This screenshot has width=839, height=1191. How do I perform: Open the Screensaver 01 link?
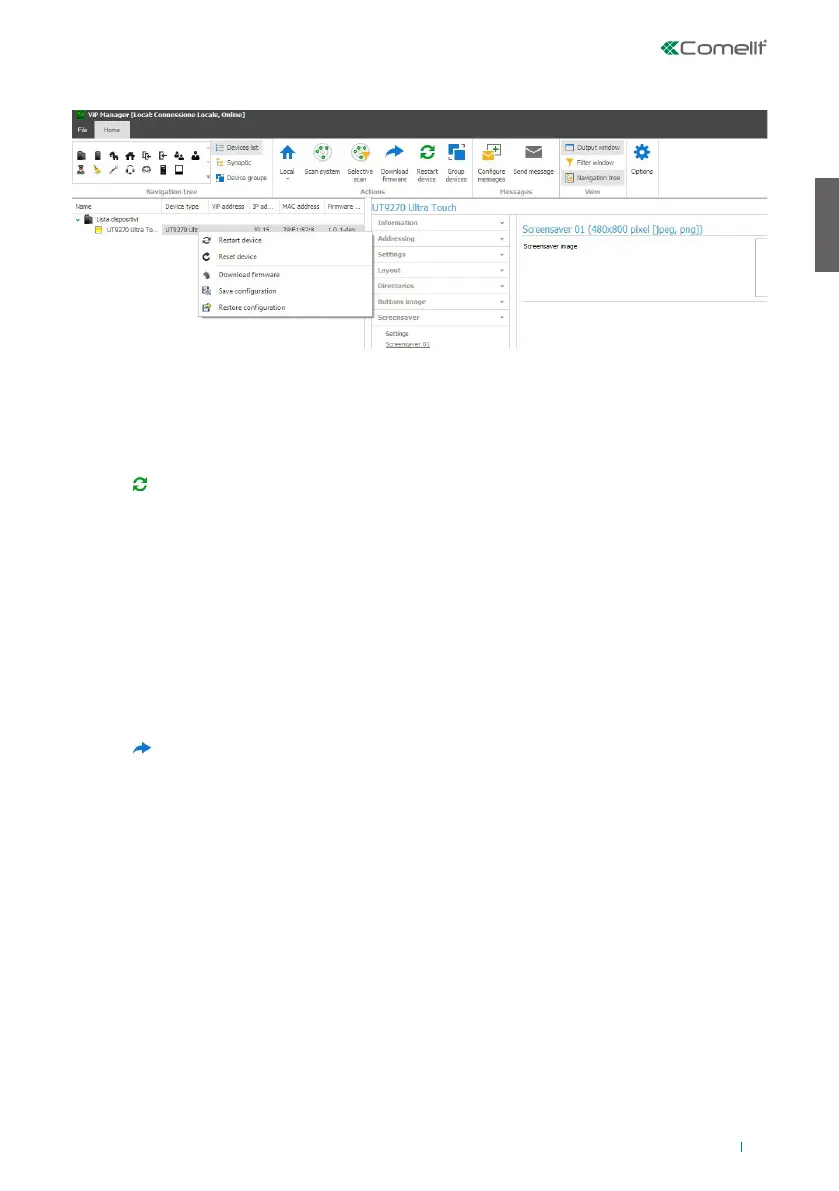click(407, 345)
